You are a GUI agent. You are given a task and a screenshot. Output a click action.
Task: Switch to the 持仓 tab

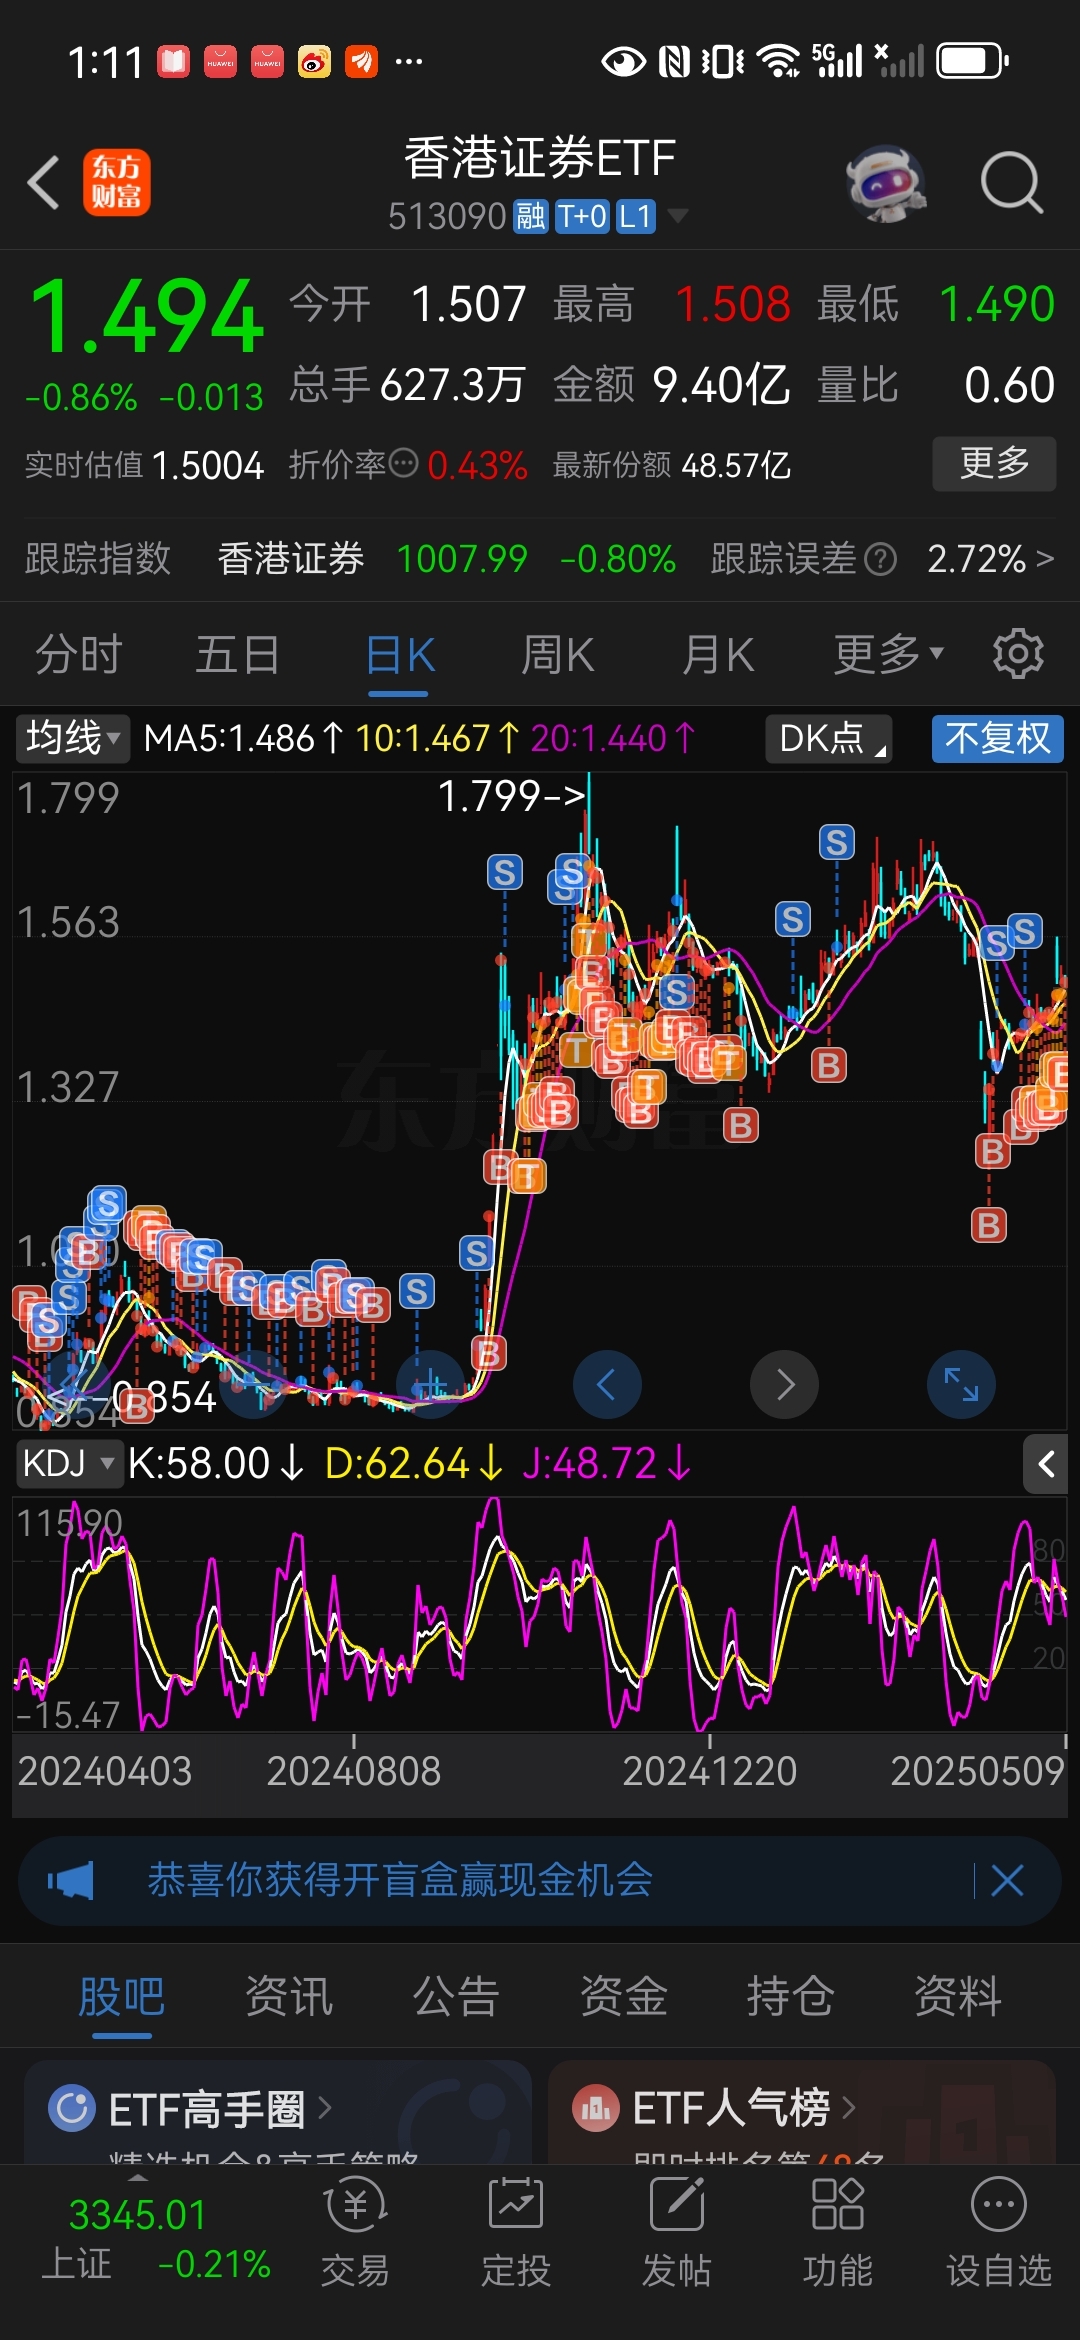(x=790, y=1997)
